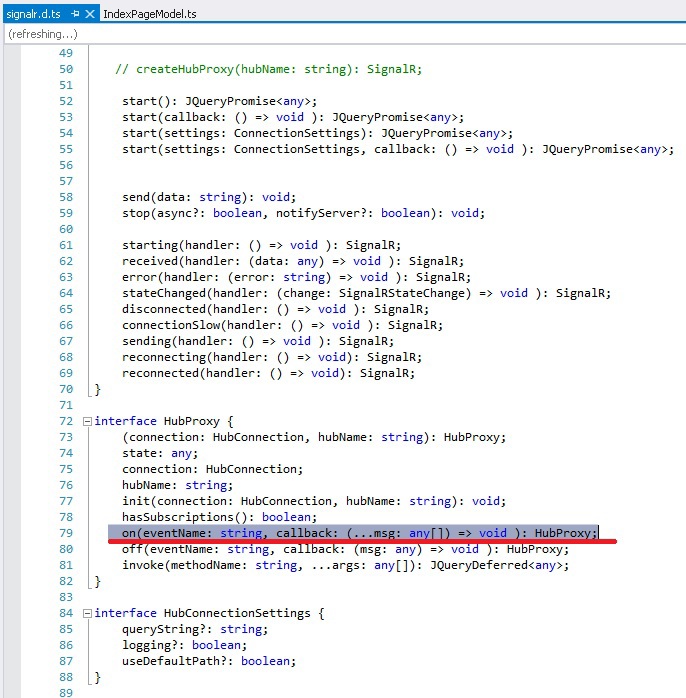Click the 'reconnected(handler:' line
This screenshot has width=686, height=698.
(268, 373)
